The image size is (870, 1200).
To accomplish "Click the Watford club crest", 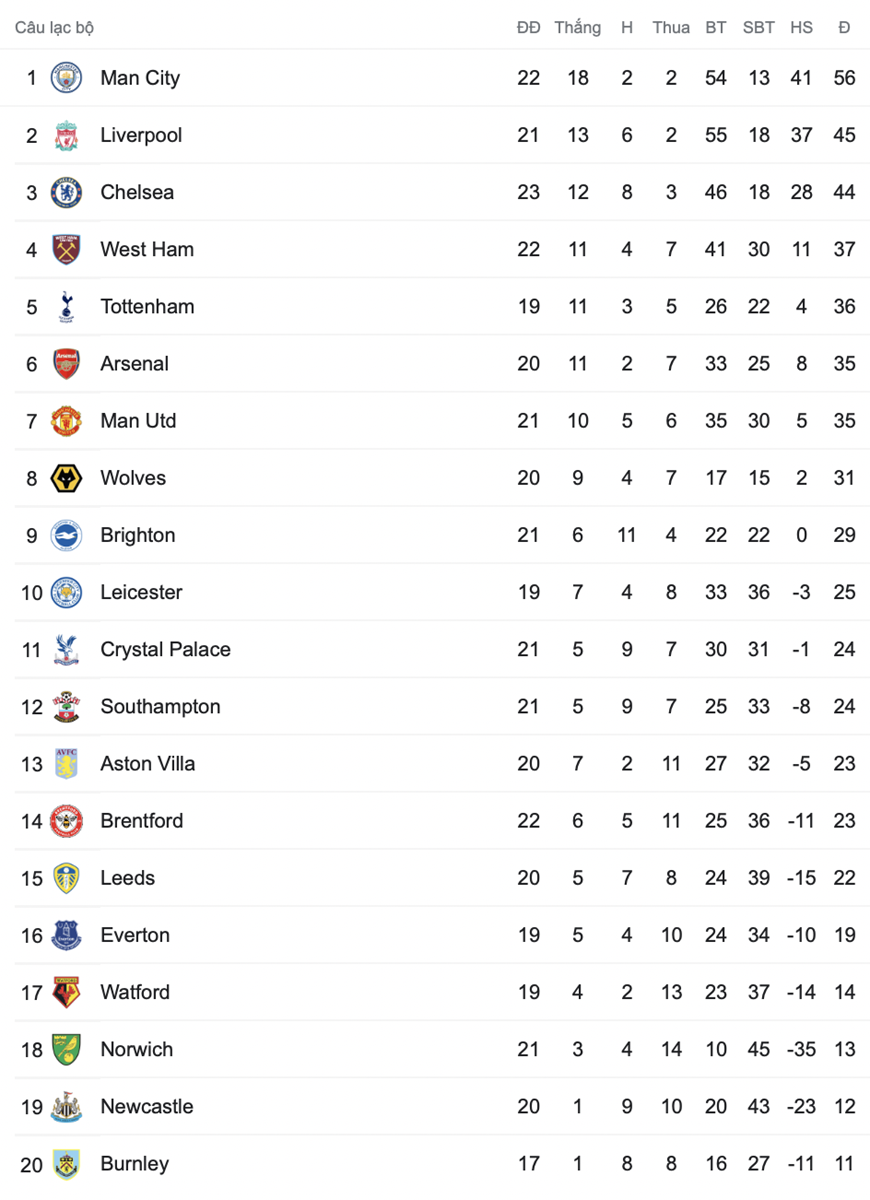I will [66, 992].
